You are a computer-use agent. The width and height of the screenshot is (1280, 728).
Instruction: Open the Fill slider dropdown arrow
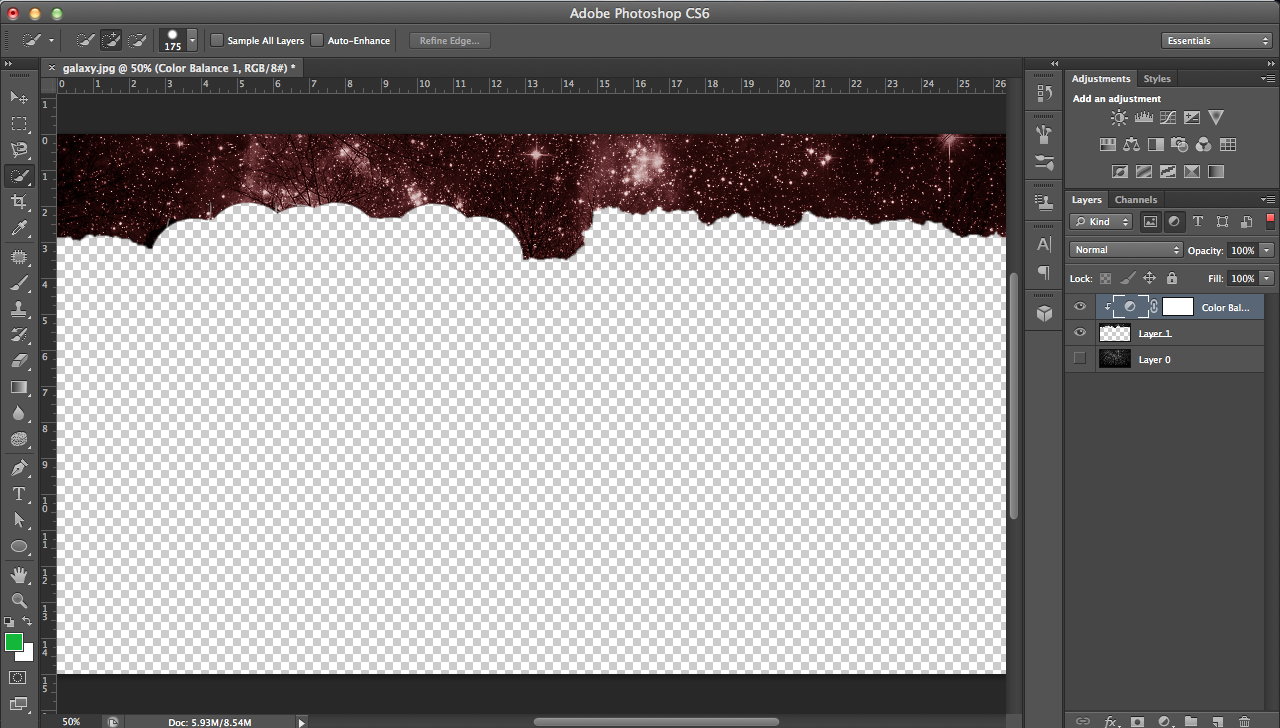[x=1267, y=278]
